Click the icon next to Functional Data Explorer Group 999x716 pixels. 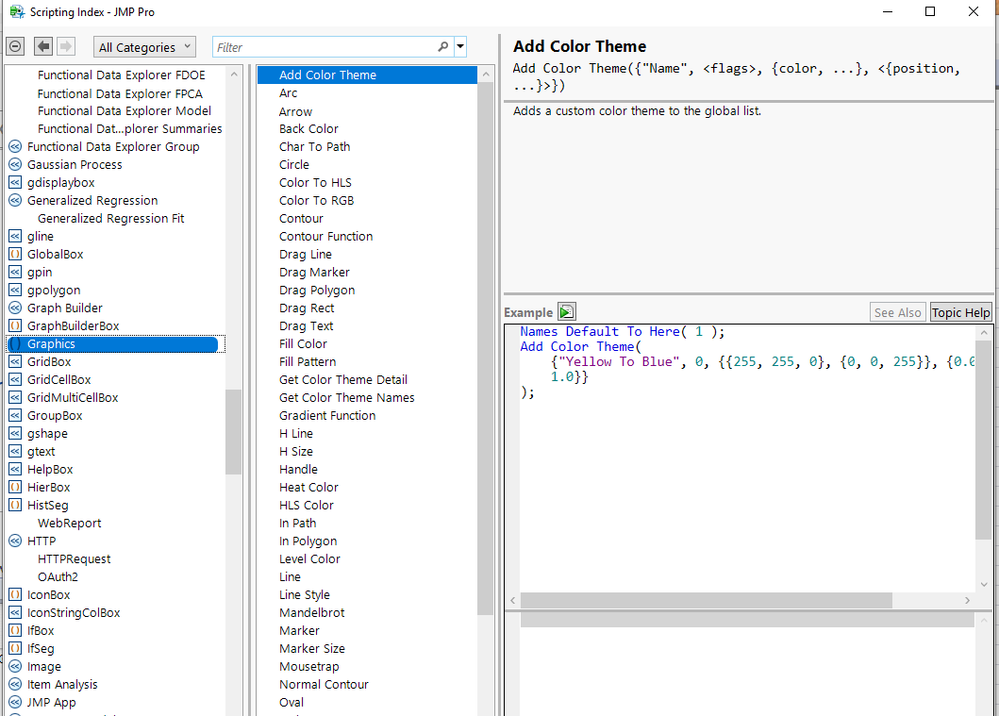[15, 147]
